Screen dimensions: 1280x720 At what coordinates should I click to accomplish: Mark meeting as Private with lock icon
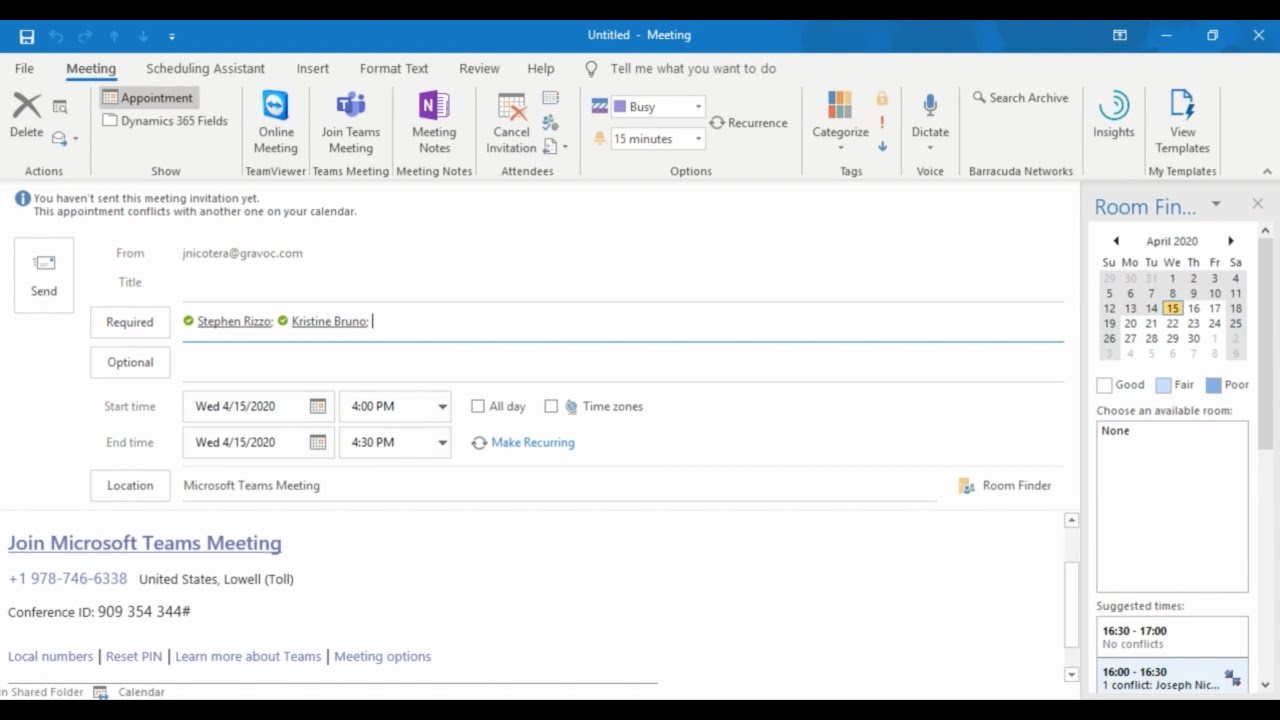click(x=882, y=98)
